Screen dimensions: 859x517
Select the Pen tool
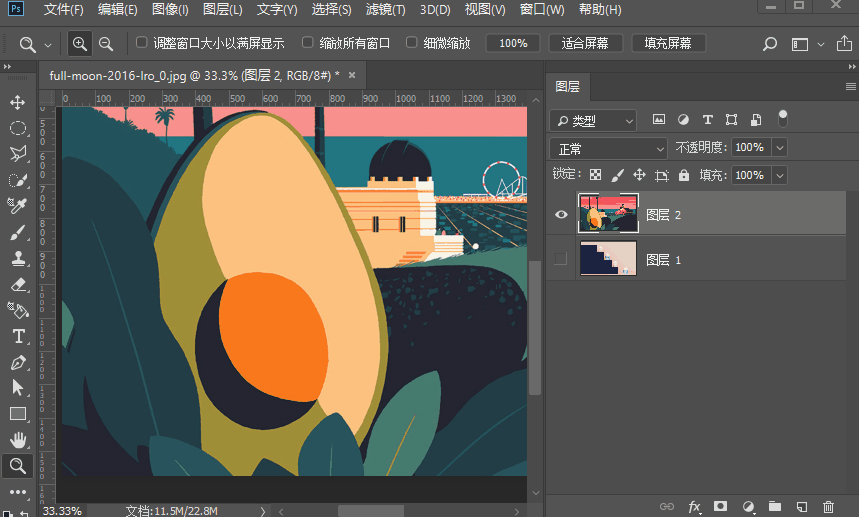[18, 363]
